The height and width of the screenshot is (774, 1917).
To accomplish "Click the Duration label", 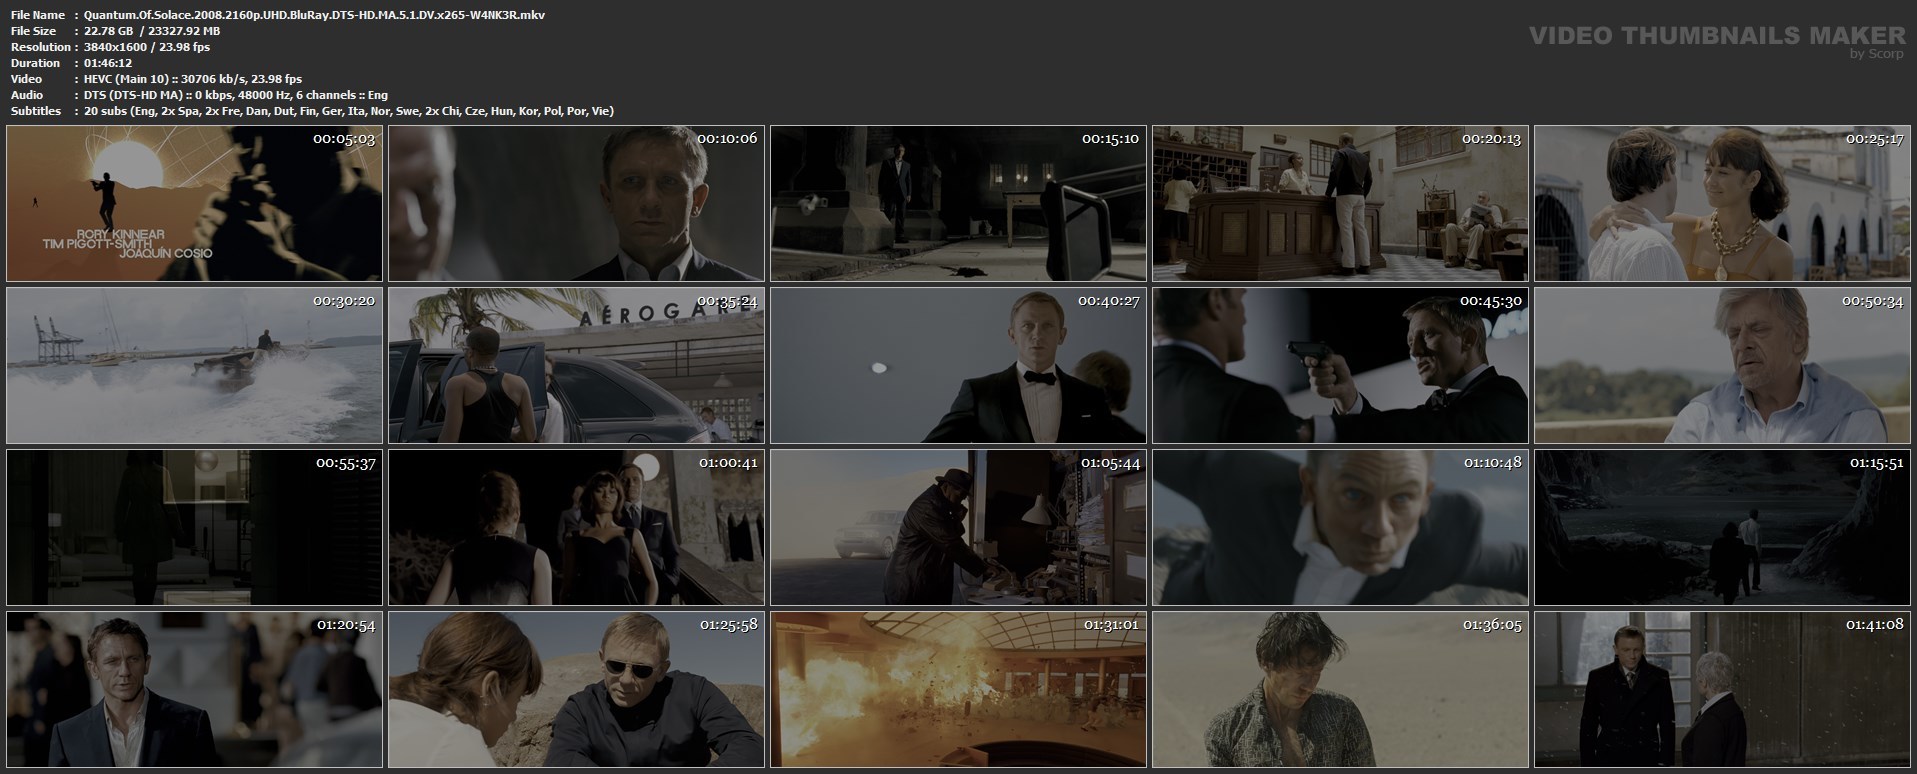I will tap(35, 63).
